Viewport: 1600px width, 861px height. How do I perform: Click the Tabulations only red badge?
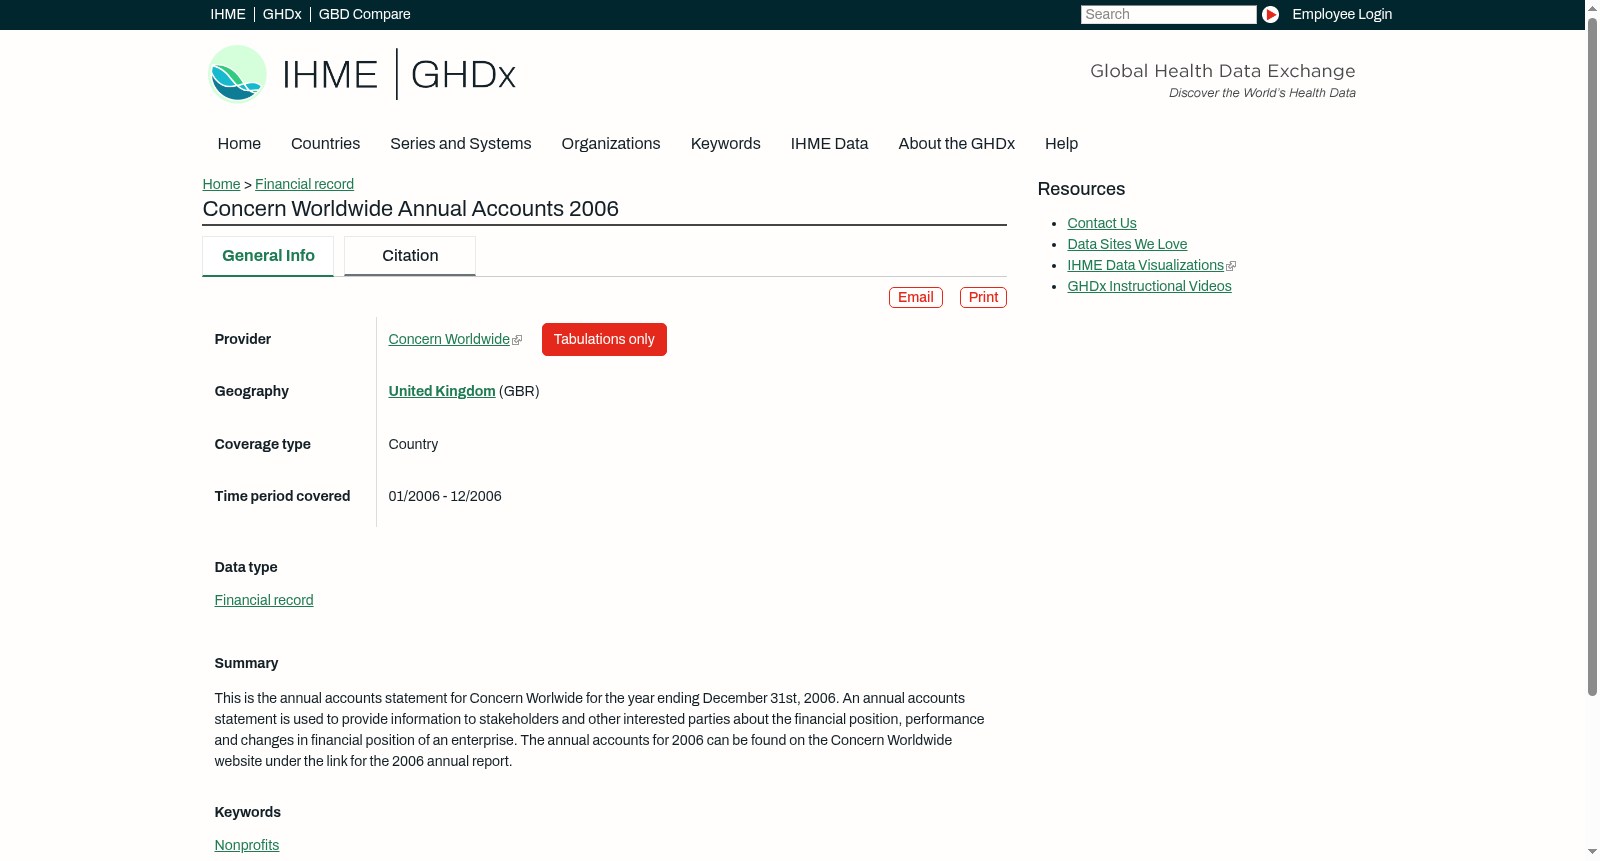[604, 339]
